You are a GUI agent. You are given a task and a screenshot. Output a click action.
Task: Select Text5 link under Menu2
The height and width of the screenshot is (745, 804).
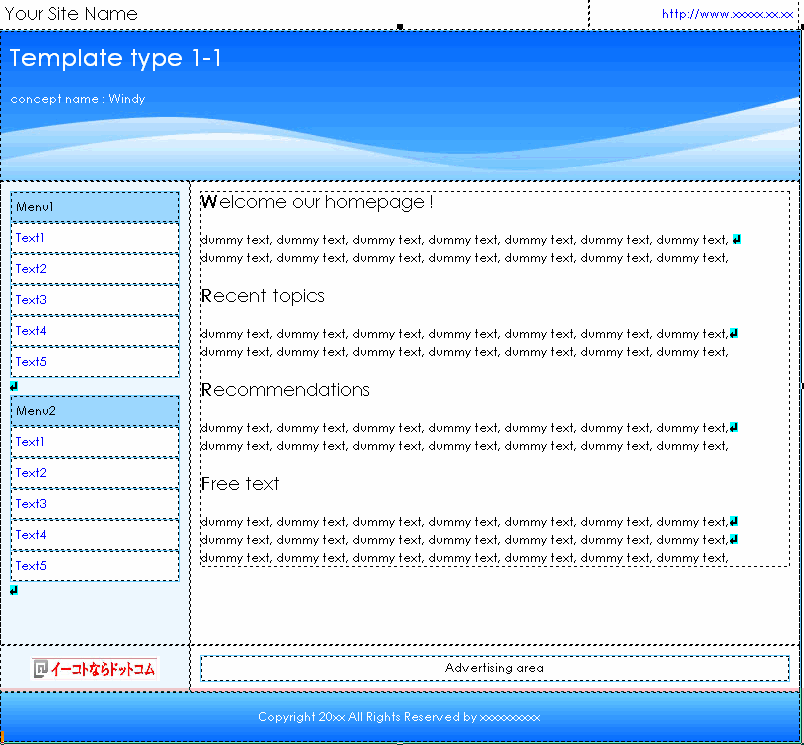(x=31, y=566)
